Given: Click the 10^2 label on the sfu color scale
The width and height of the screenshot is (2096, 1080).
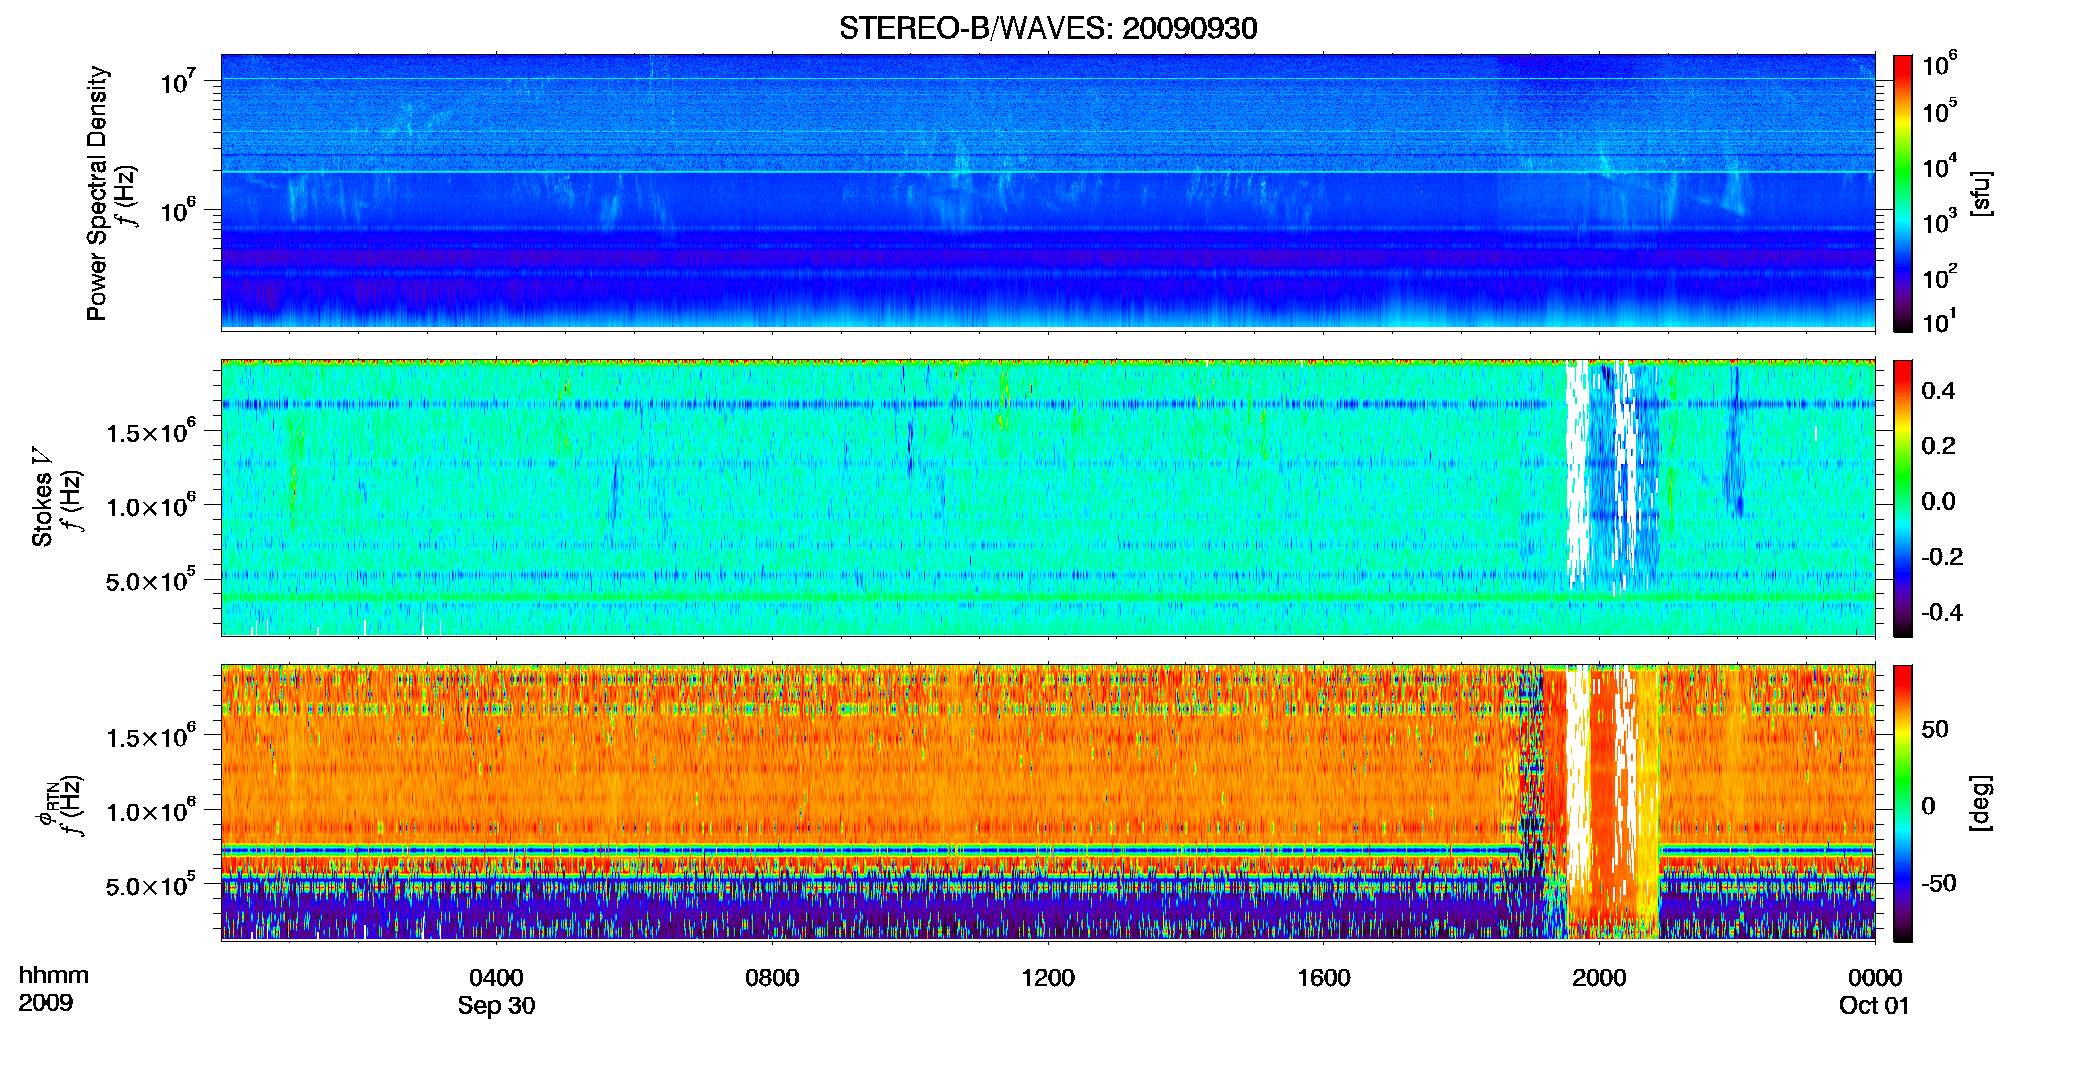Looking at the screenshot, I should pyautogui.click(x=1939, y=277).
